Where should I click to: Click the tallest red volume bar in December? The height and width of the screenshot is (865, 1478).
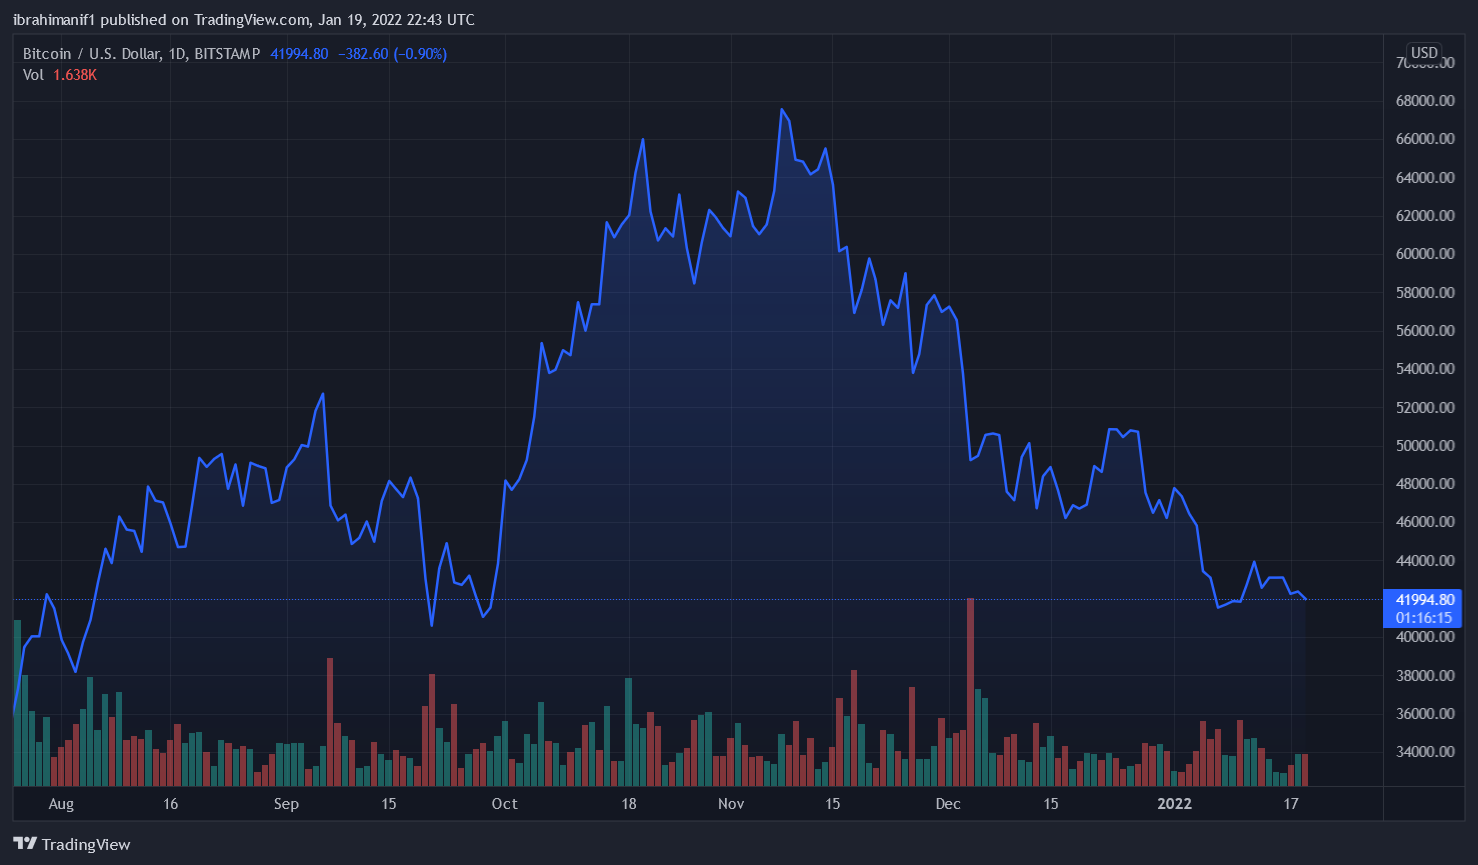tap(970, 690)
